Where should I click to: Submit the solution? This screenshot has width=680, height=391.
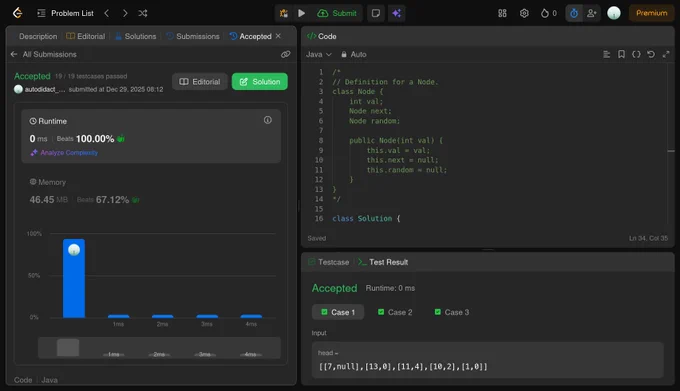coord(337,13)
